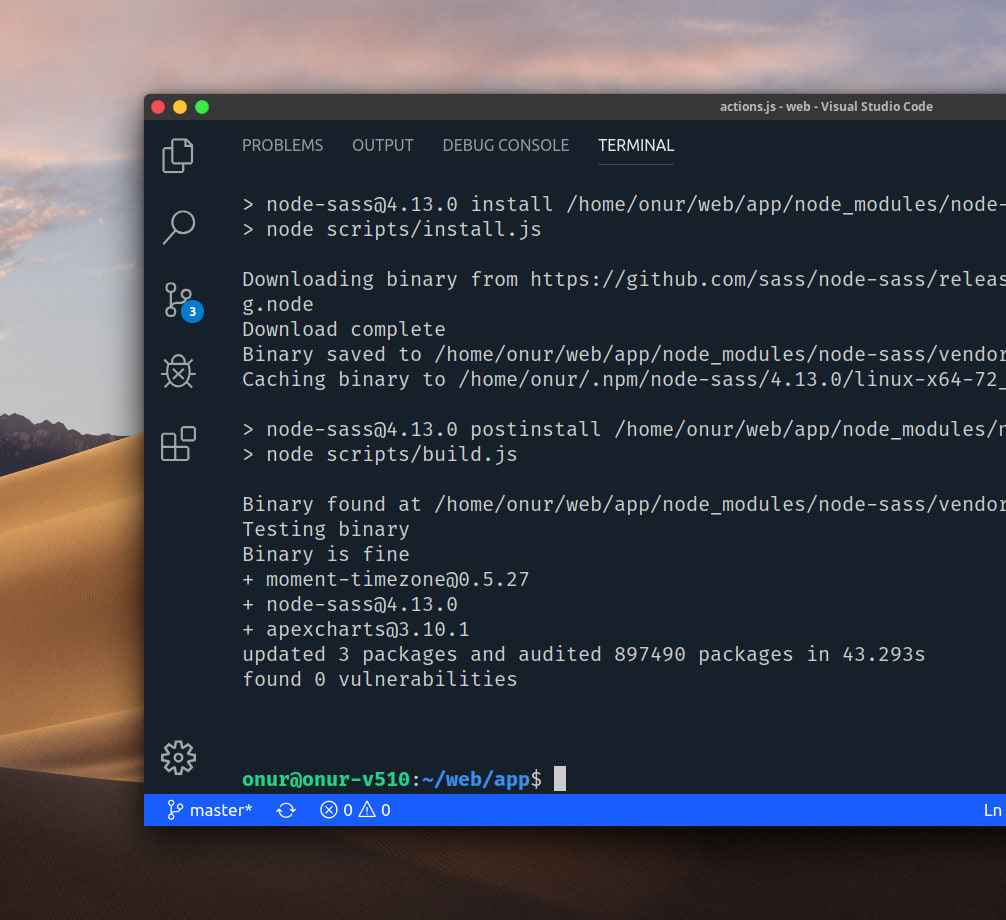Click the 'g.node' line
The height and width of the screenshot is (920, 1006).
click(x=278, y=303)
